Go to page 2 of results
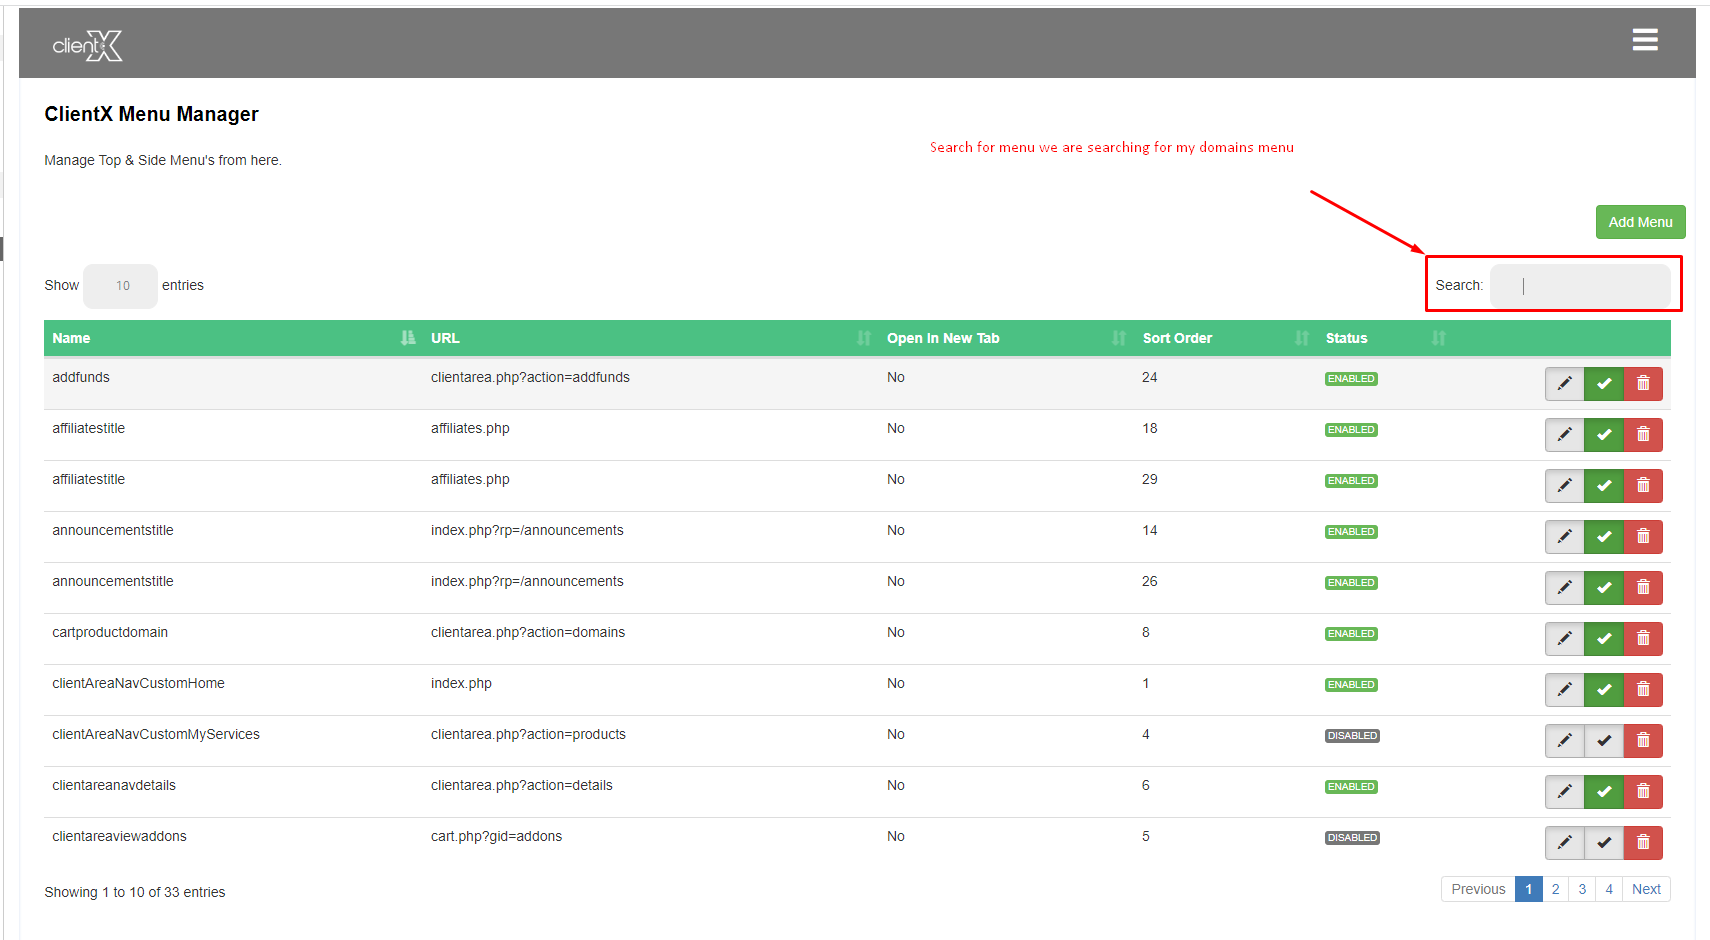This screenshot has width=1710, height=940. [1555, 889]
